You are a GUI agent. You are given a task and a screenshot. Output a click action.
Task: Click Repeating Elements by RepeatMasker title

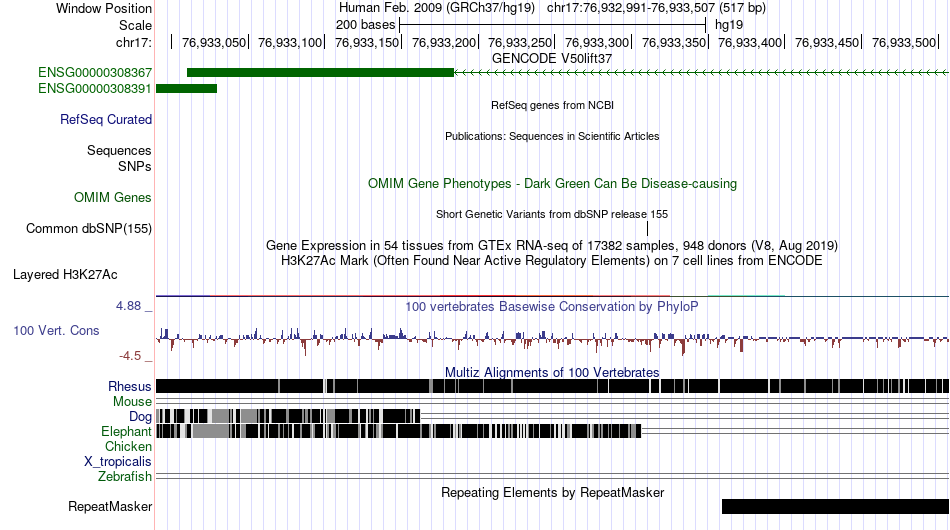coord(552,492)
